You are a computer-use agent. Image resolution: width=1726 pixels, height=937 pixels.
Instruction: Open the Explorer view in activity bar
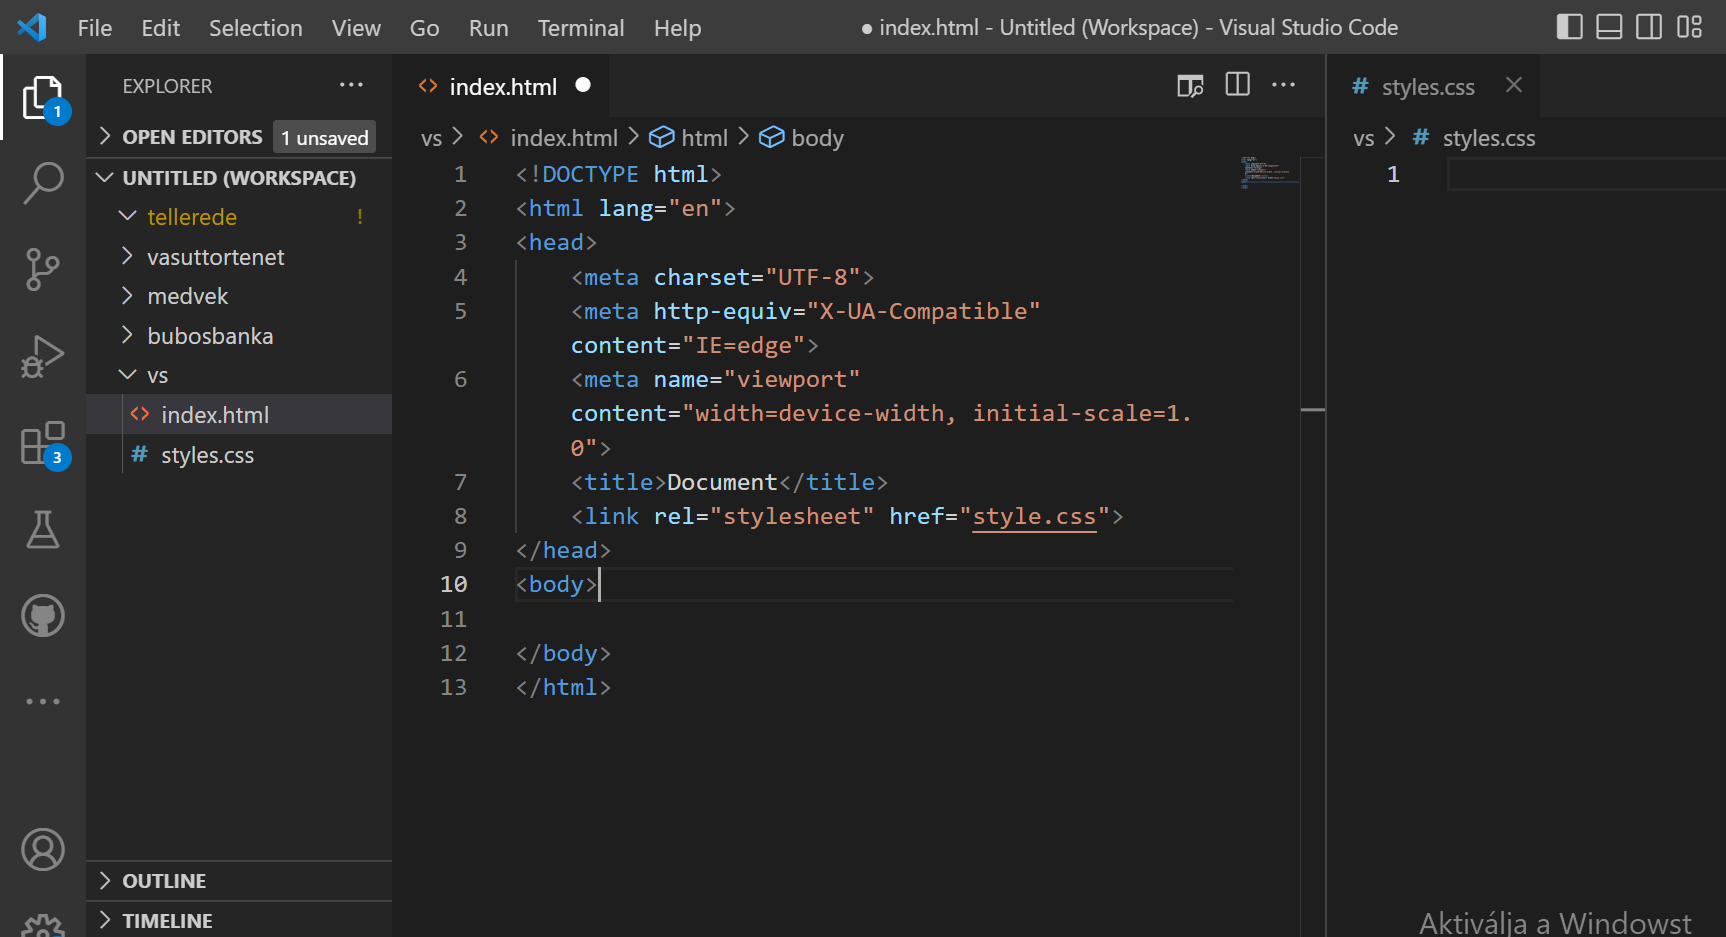(43, 98)
